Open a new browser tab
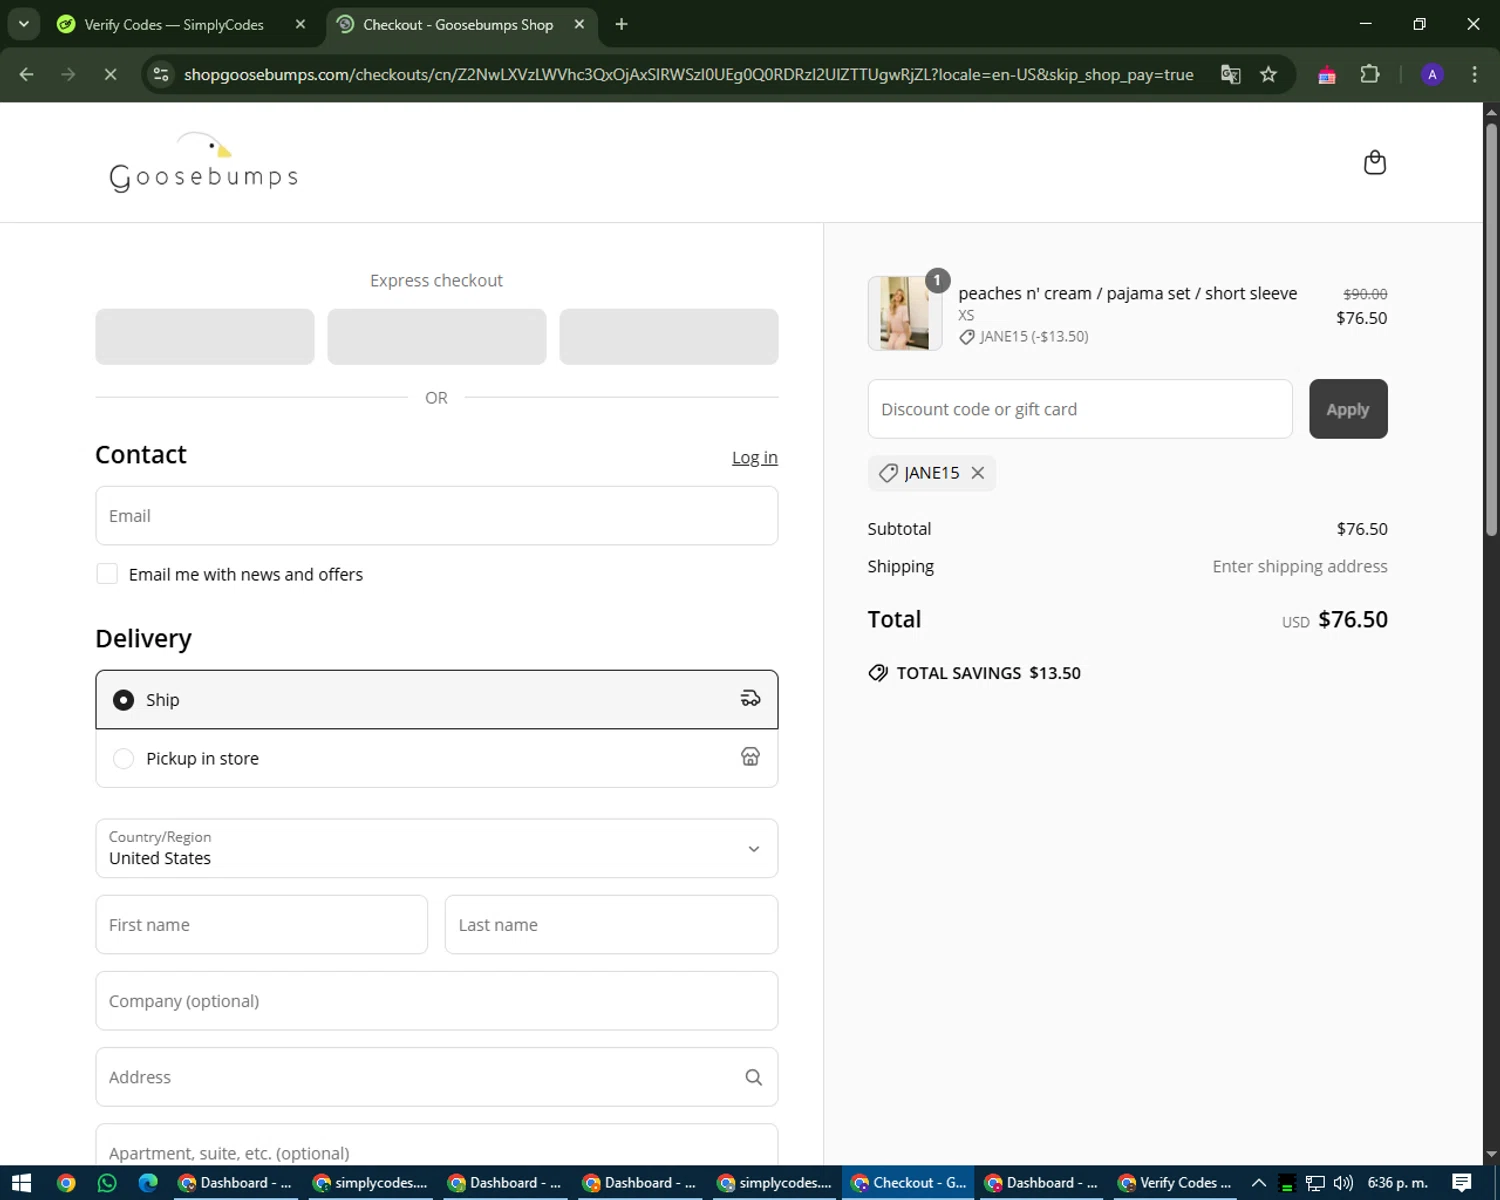 (x=621, y=24)
